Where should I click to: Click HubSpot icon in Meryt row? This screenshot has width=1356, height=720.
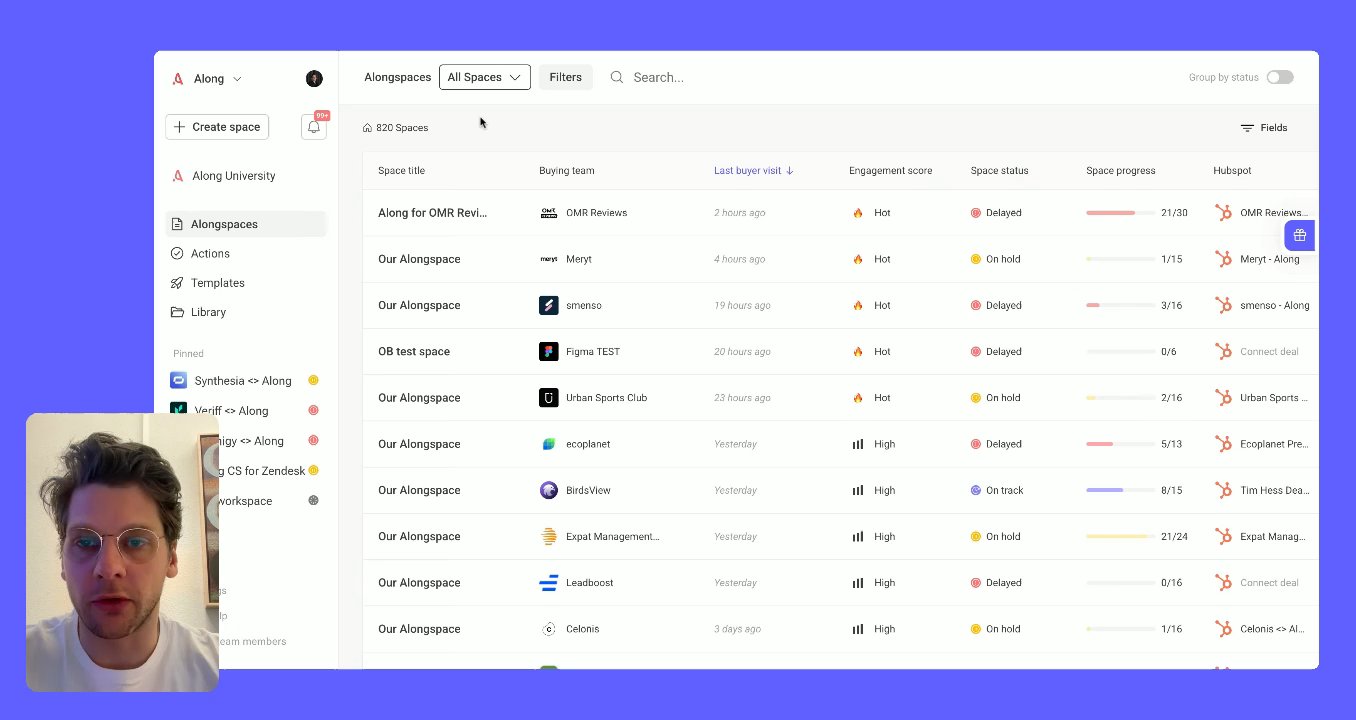pos(1222,259)
